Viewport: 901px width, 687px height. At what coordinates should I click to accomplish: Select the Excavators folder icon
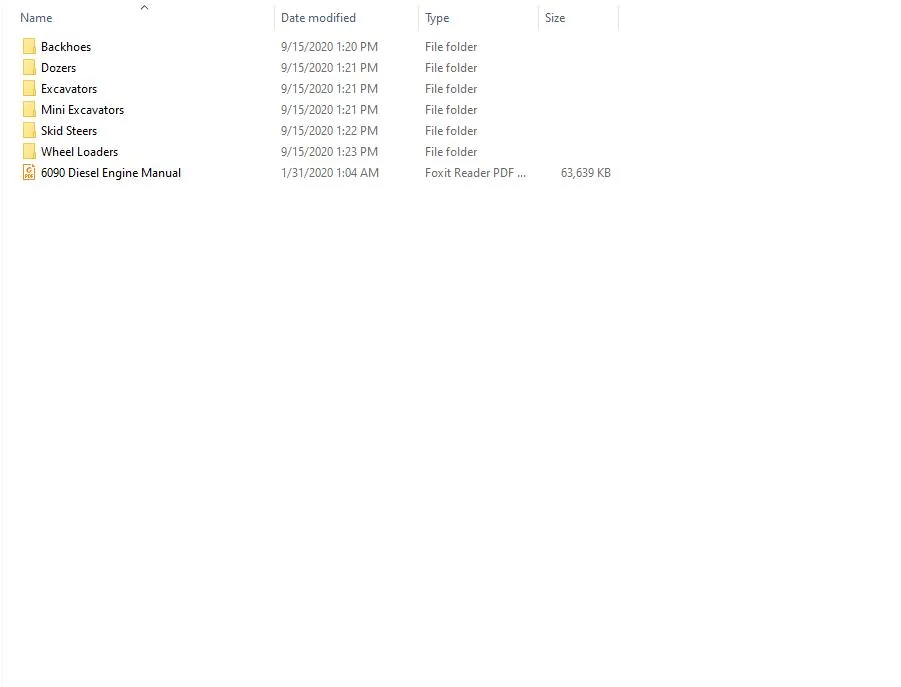29,88
